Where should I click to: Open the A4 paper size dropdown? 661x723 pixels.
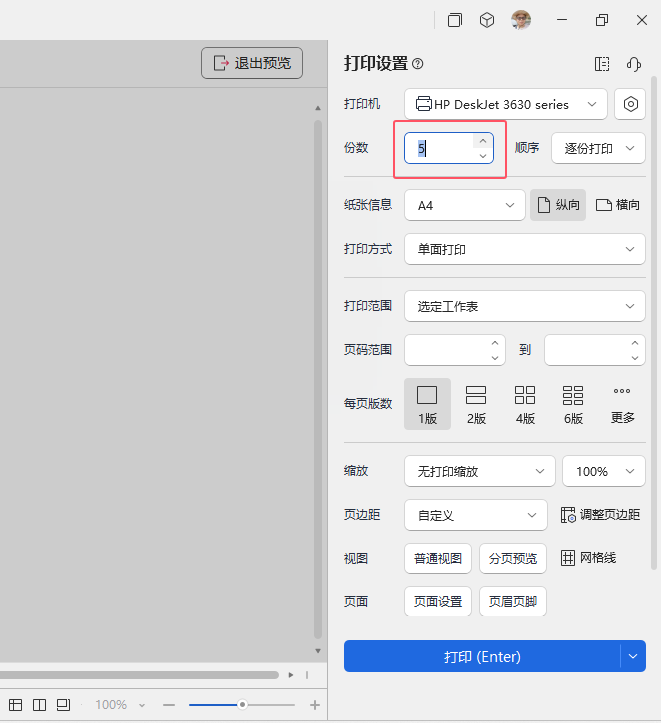coord(465,205)
